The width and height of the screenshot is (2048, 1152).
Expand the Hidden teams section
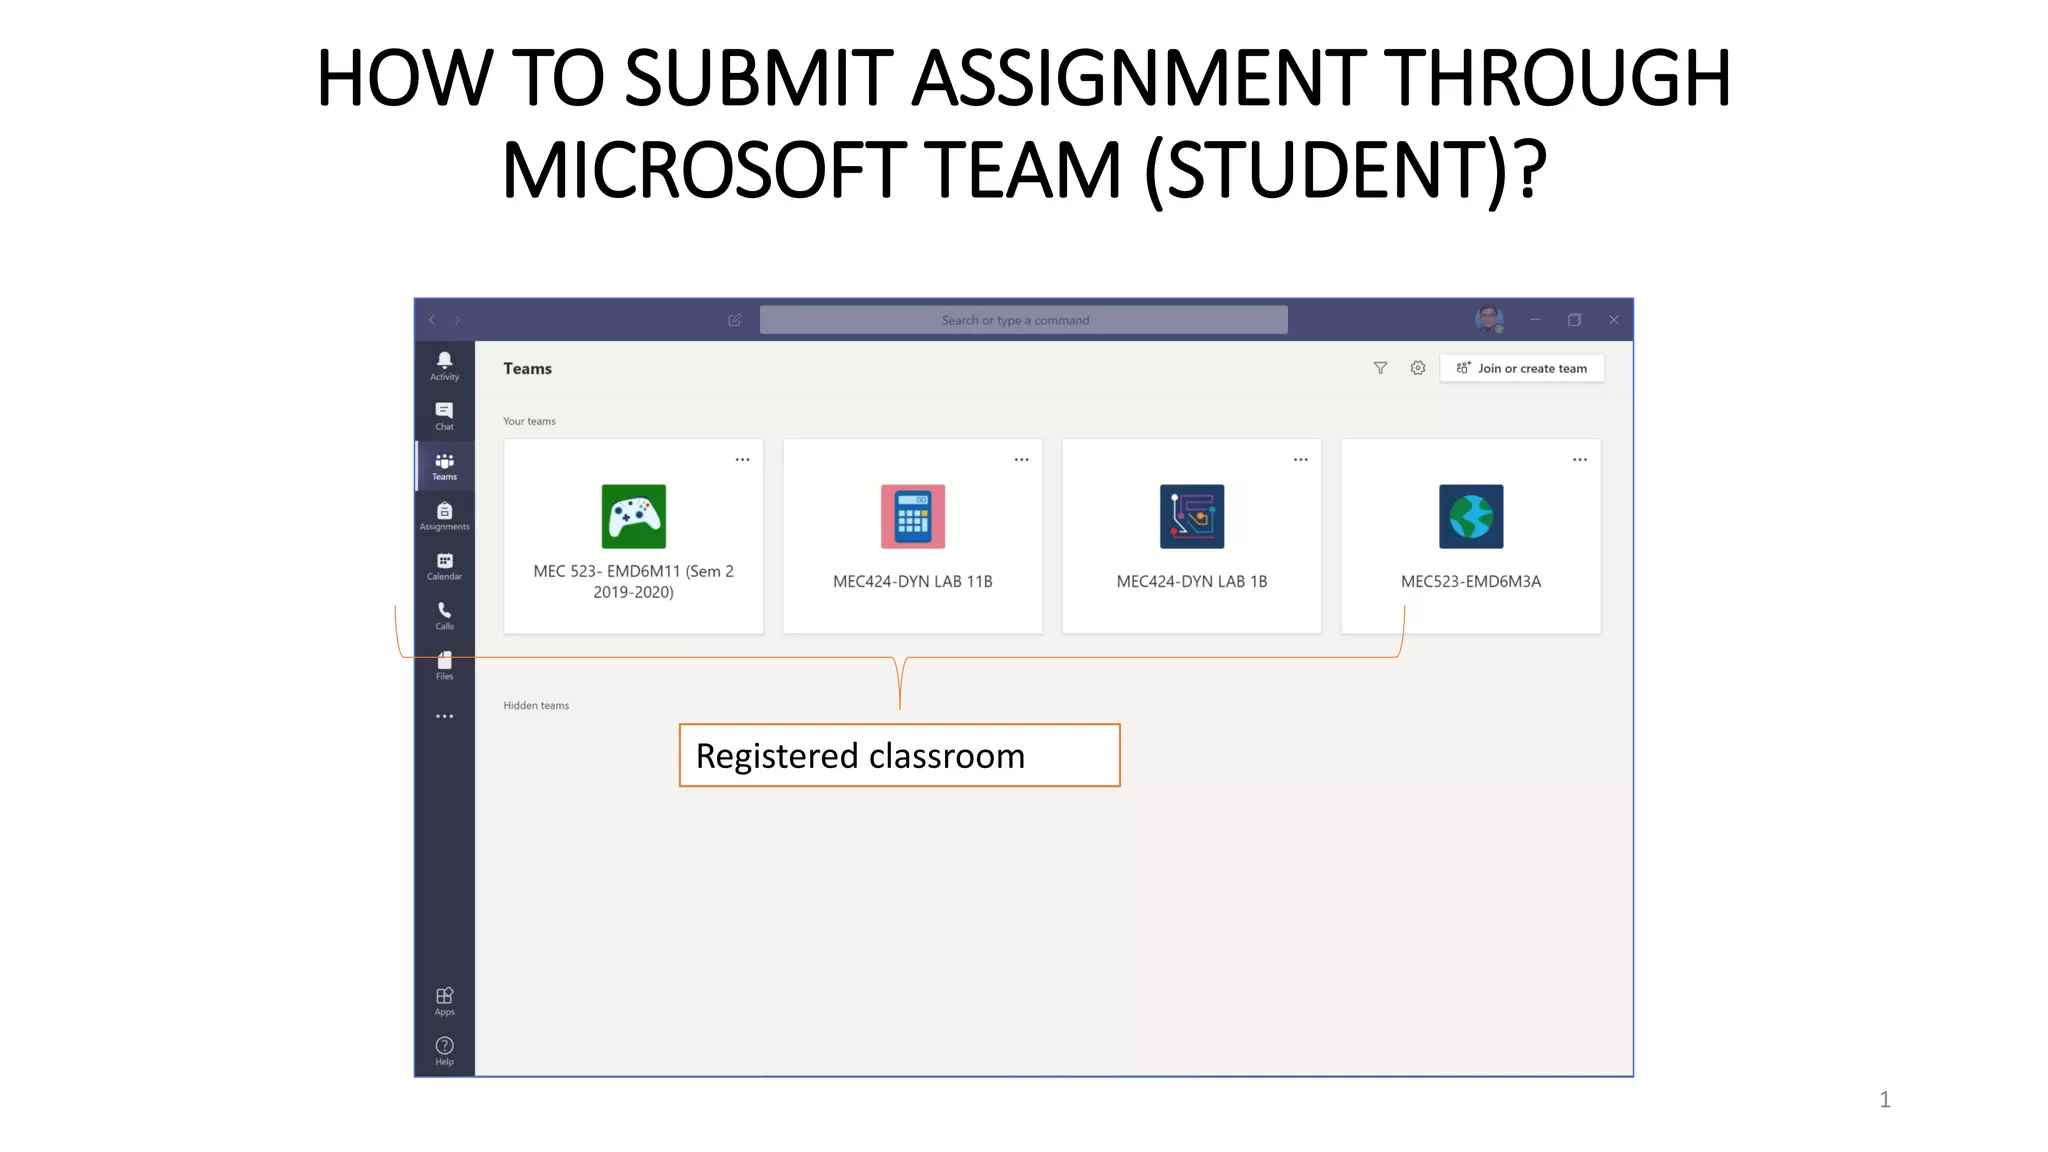tap(536, 705)
